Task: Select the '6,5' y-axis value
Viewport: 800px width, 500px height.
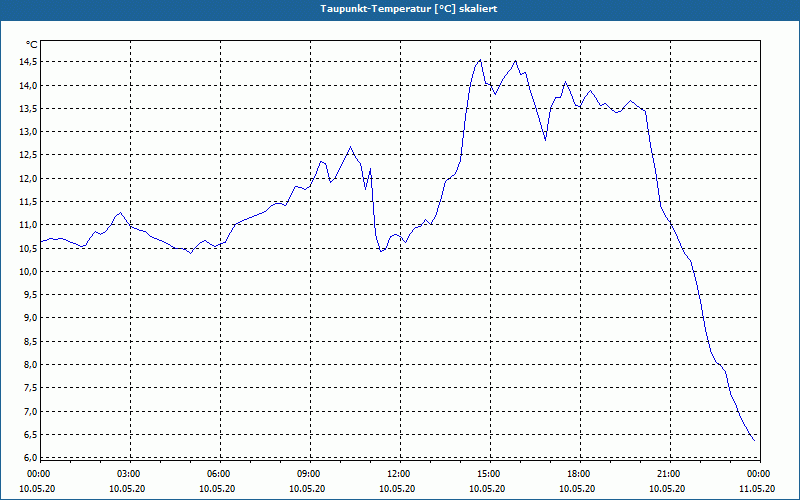Action: pyautogui.click(x=30, y=434)
